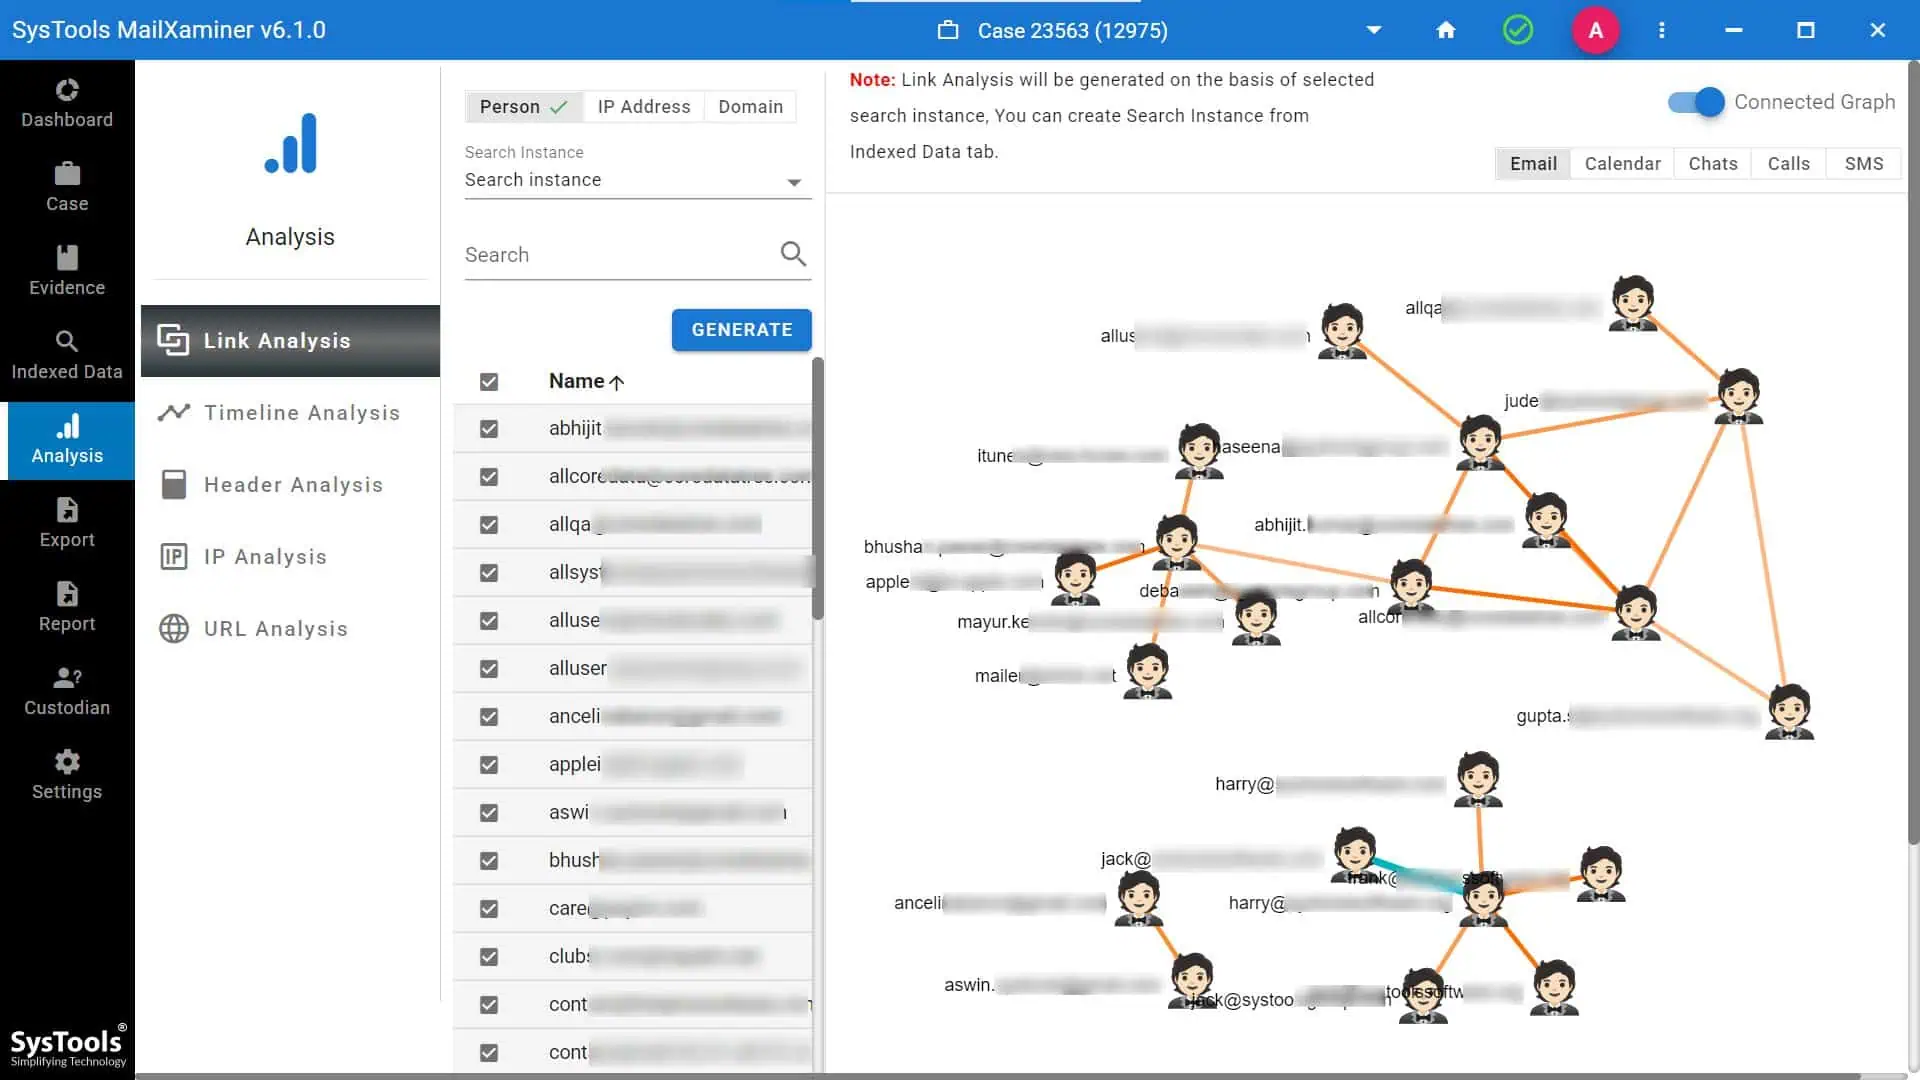Toggle the Connected Graph switch

pyautogui.click(x=1696, y=102)
